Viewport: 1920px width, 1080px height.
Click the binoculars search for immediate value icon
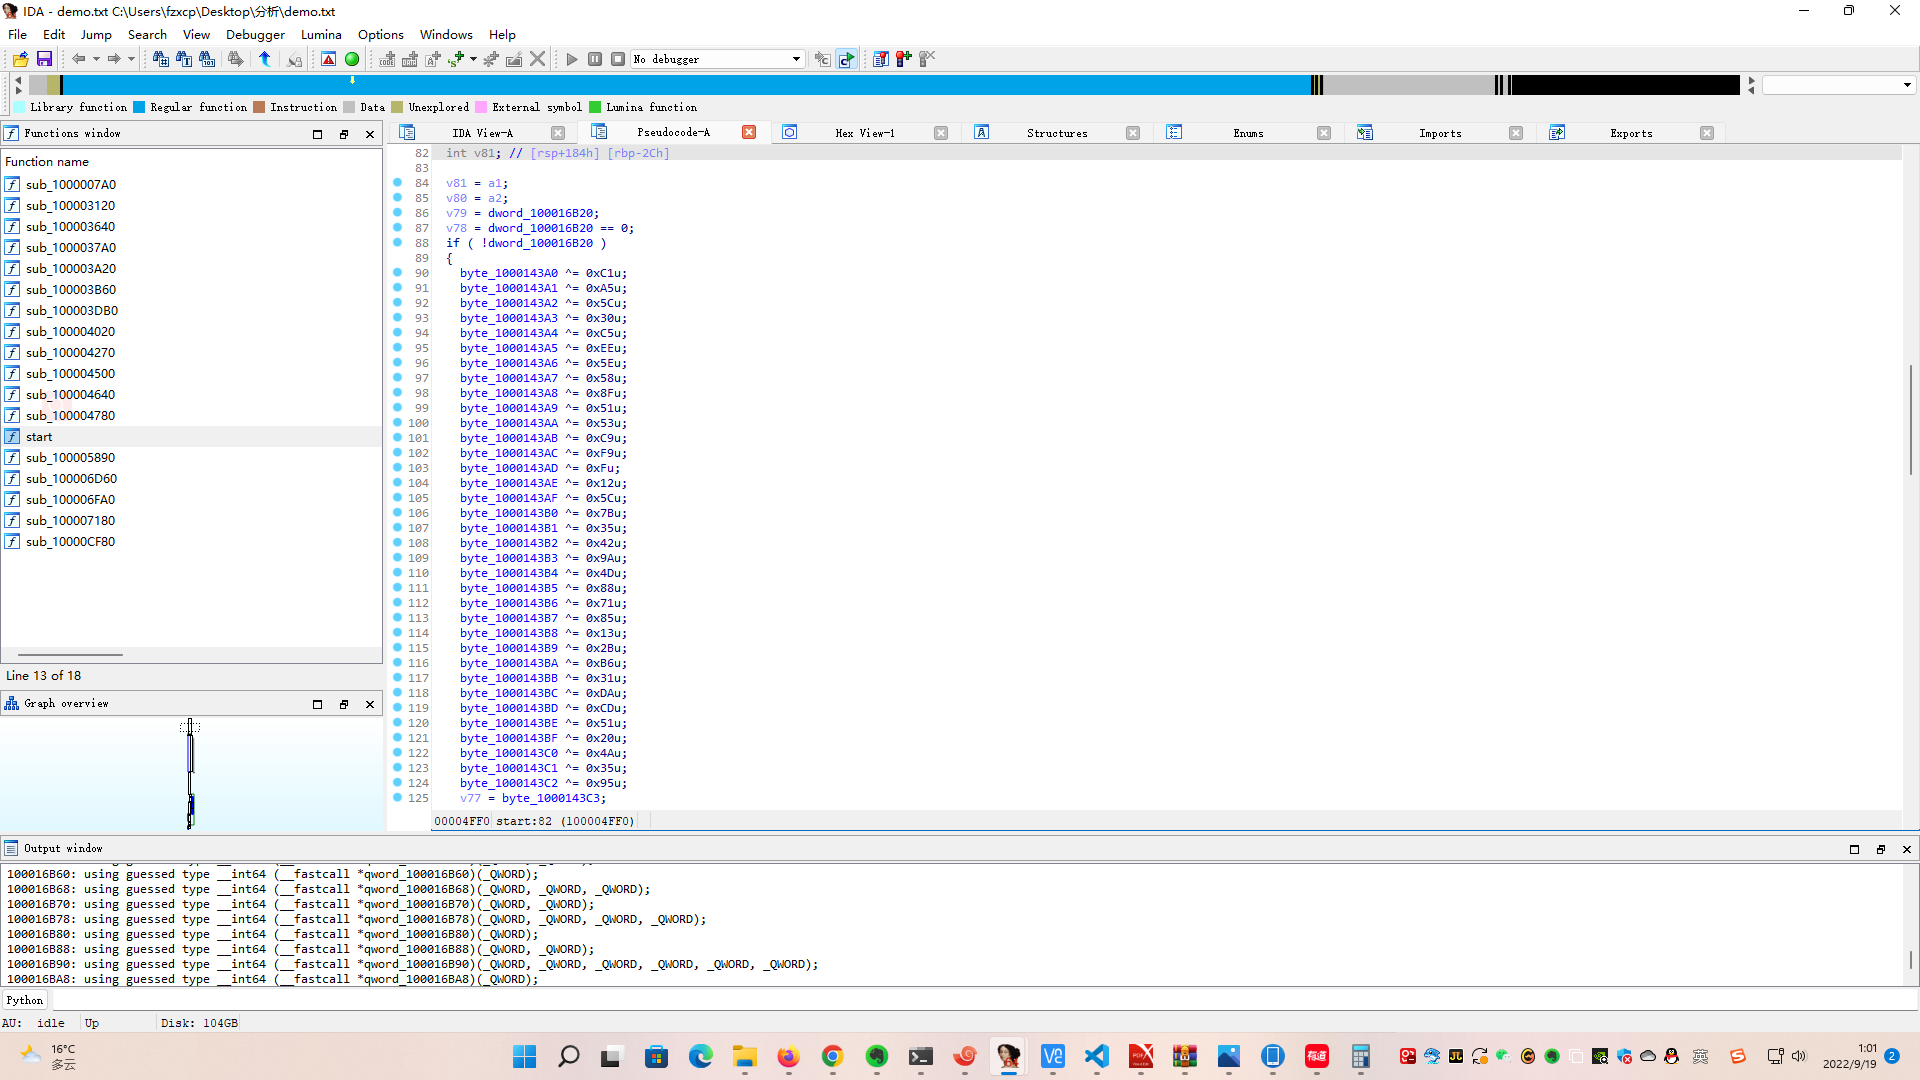click(160, 59)
